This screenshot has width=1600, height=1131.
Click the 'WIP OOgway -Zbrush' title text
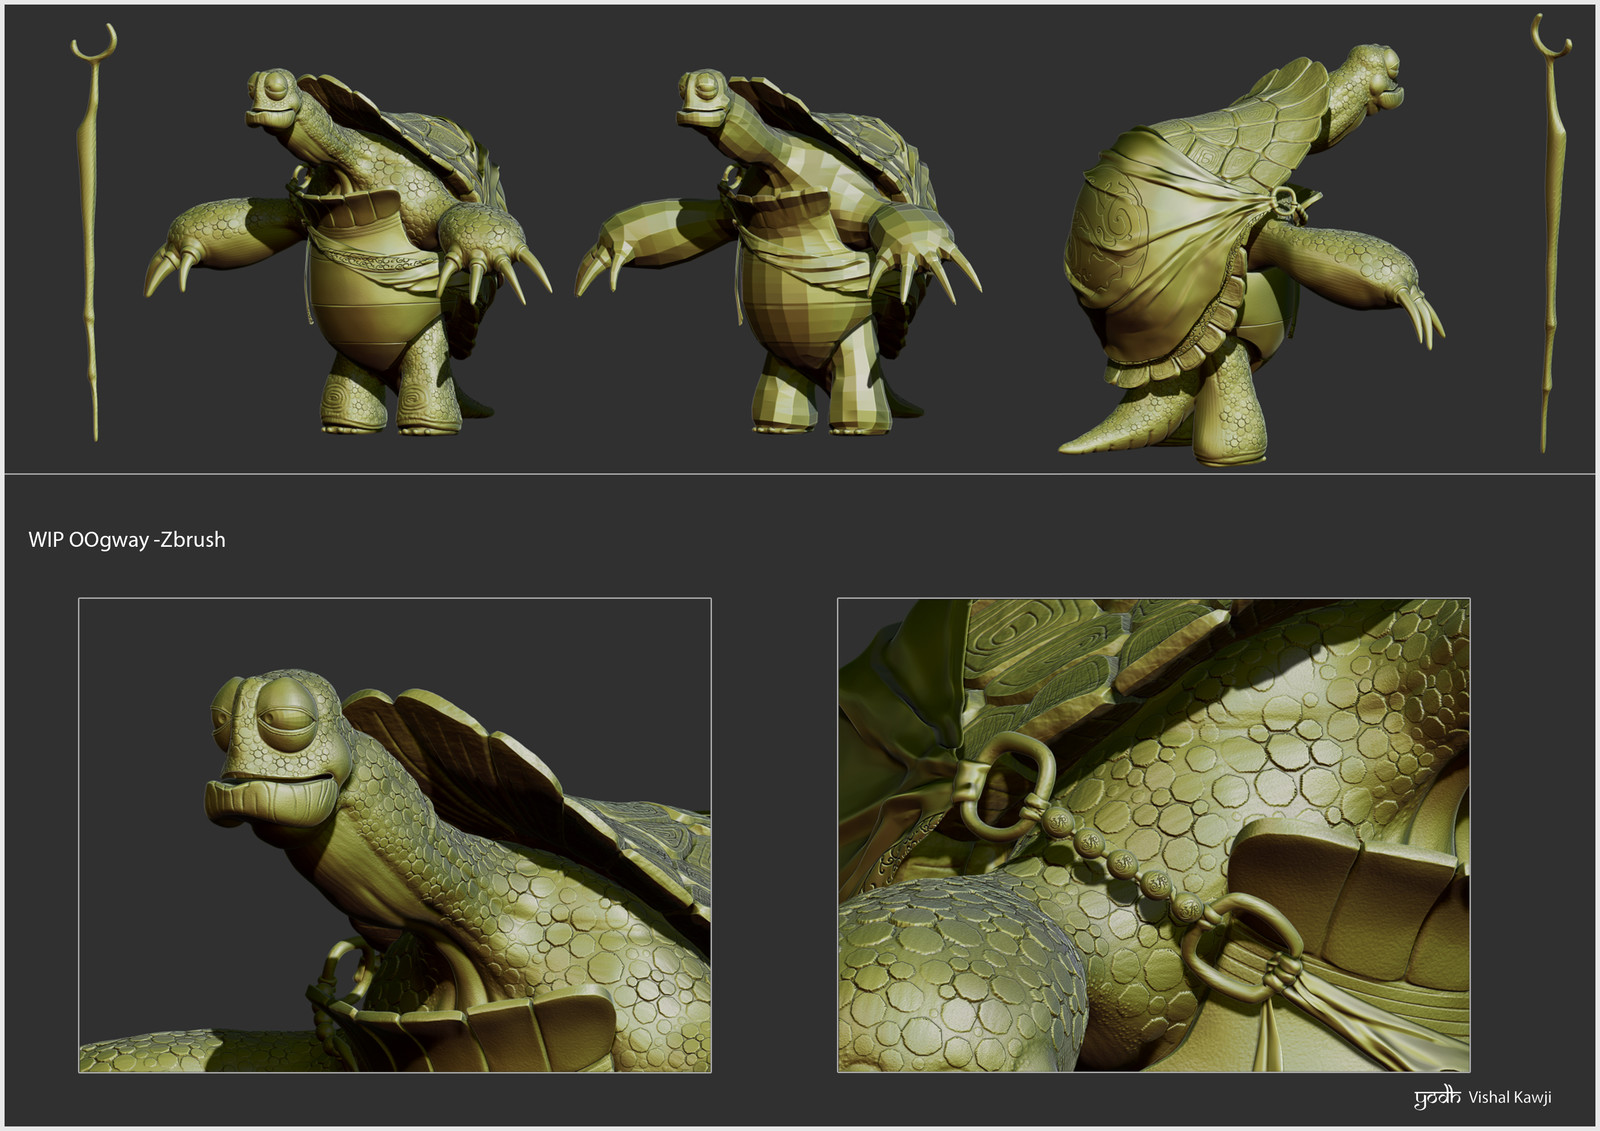pos(127,540)
